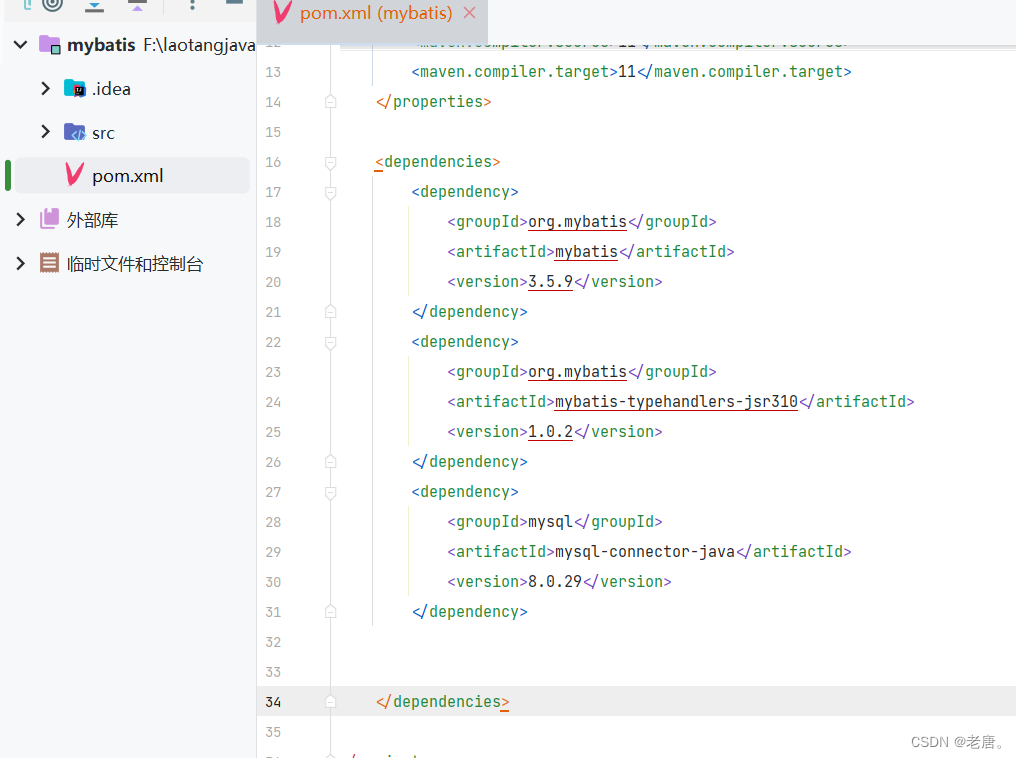Viewport: 1016px width, 758px height.
Task: Select the mybatis project name label
Action: click(x=101, y=45)
